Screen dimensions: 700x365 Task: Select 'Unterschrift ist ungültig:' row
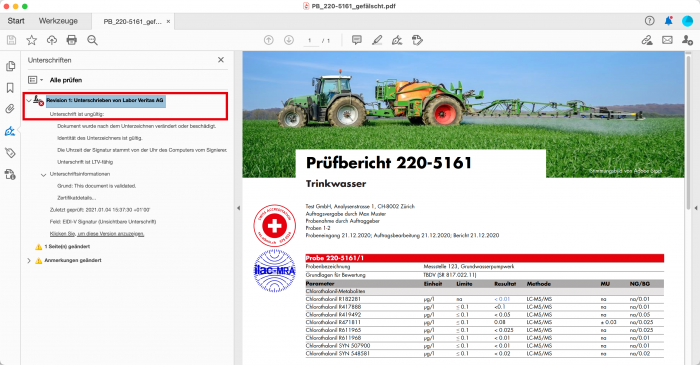click(x=77, y=114)
